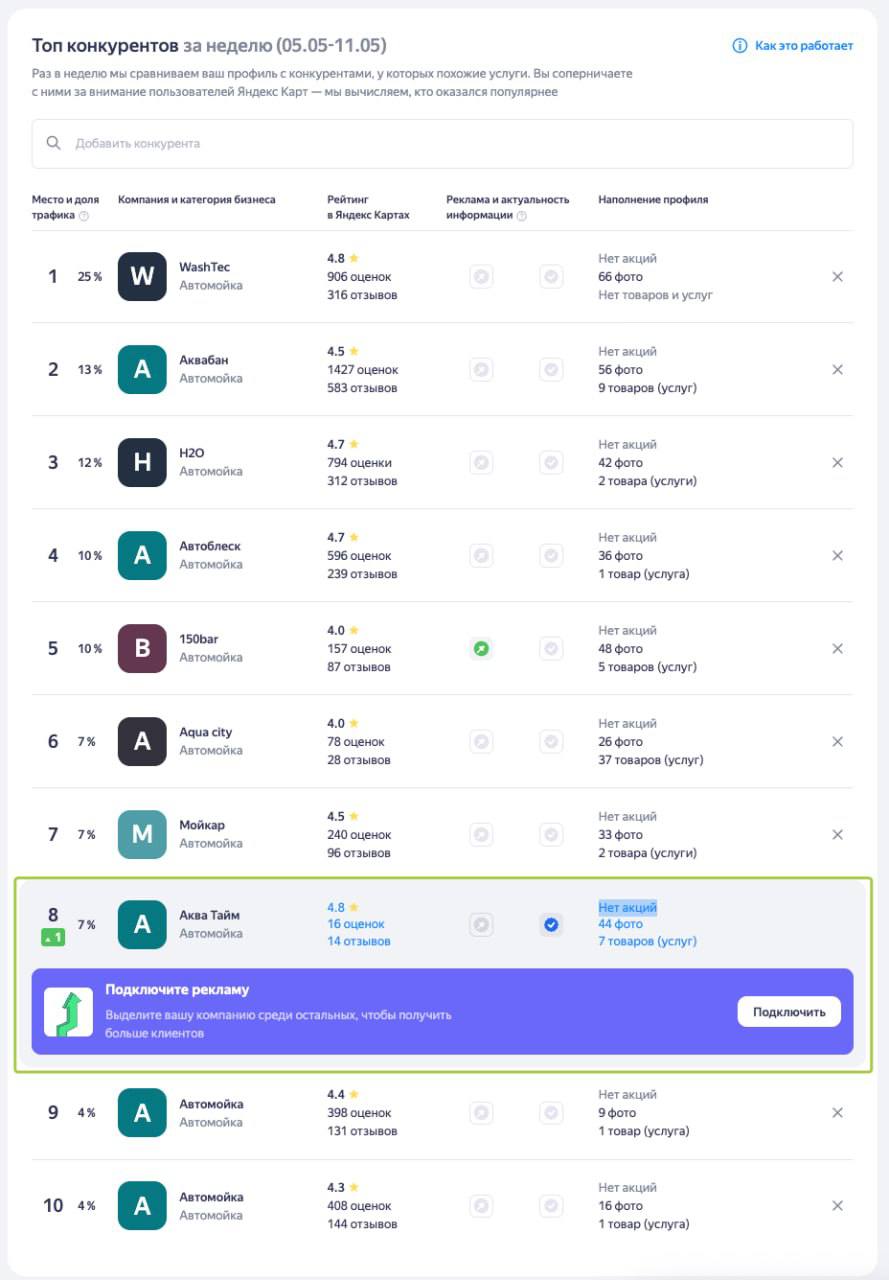Remove Мойкар from the competitors list

pos(838,835)
